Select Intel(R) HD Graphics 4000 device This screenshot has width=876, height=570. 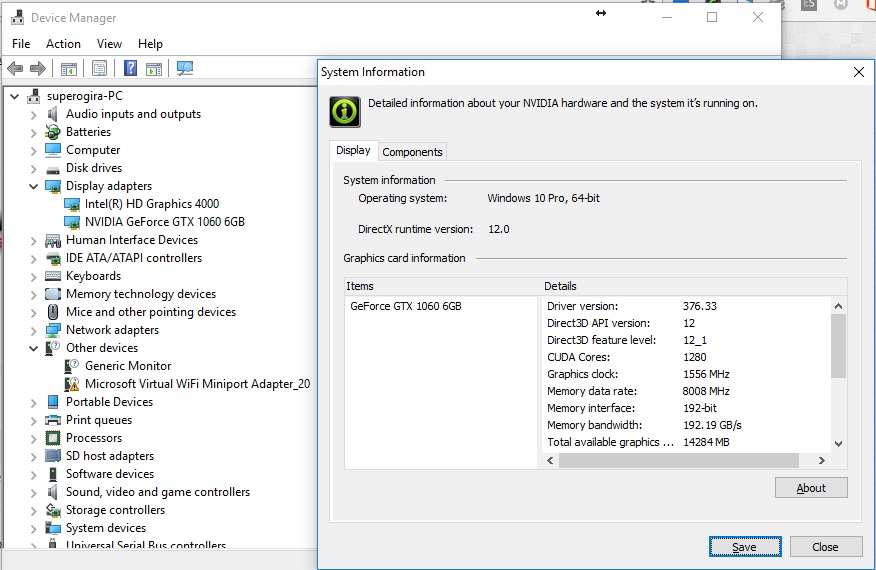point(152,204)
